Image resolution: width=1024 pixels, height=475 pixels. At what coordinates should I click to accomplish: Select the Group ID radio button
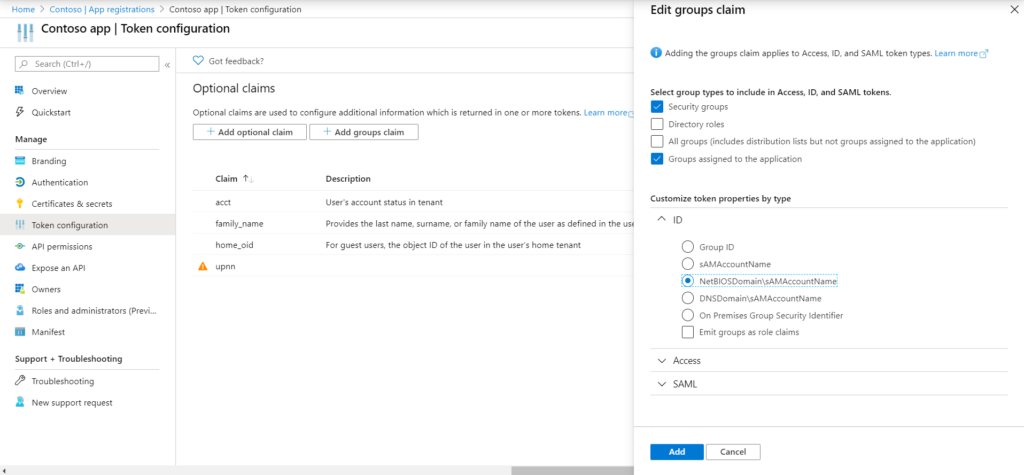pyautogui.click(x=687, y=247)
